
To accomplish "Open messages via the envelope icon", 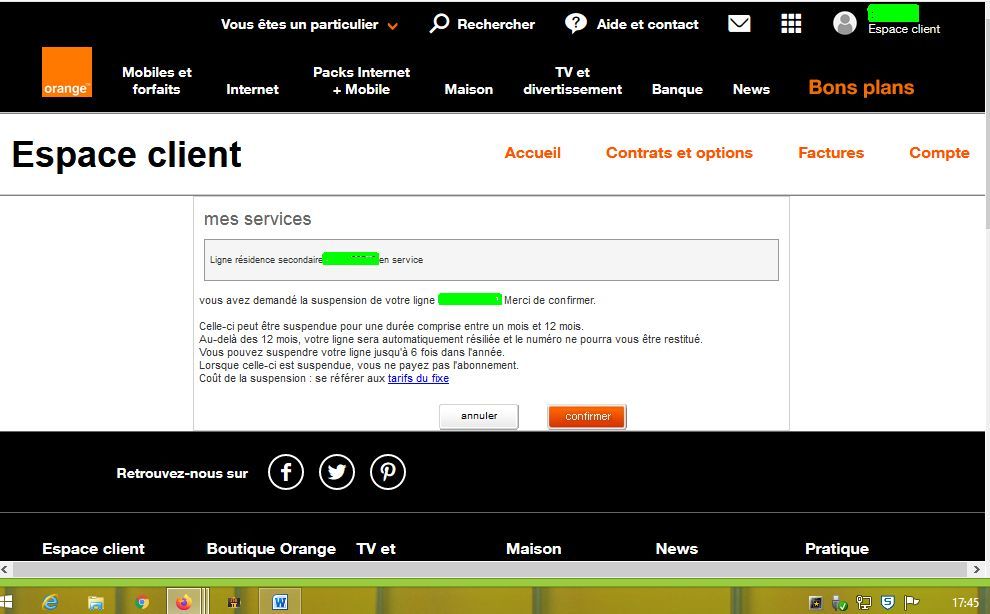I will [739, 22].
